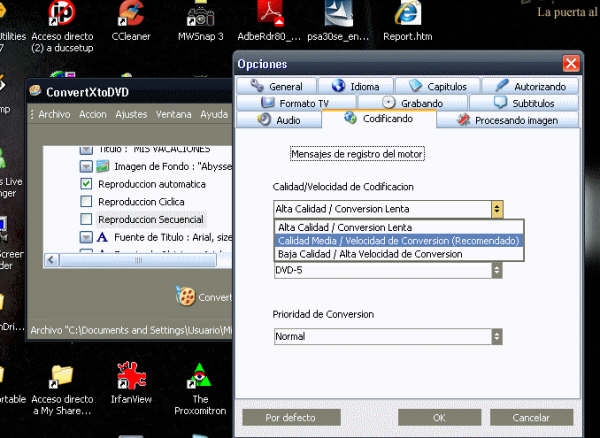
Task: Open the Calidad/Velocidad de Codificacion dropdown arrow
Action: (497, 209)
